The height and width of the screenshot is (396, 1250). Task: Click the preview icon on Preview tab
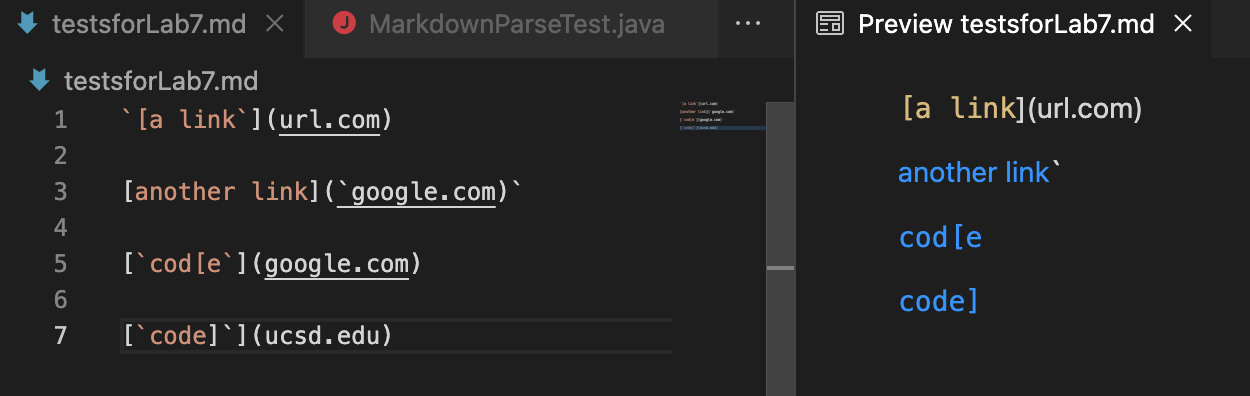click(x=829, y=25)
